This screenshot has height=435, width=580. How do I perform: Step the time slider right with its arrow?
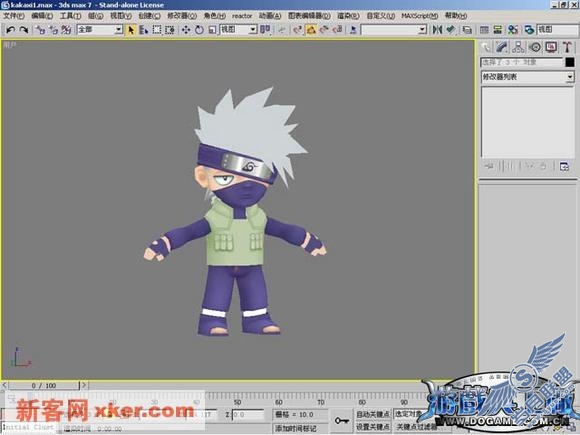tap(84, 385)
